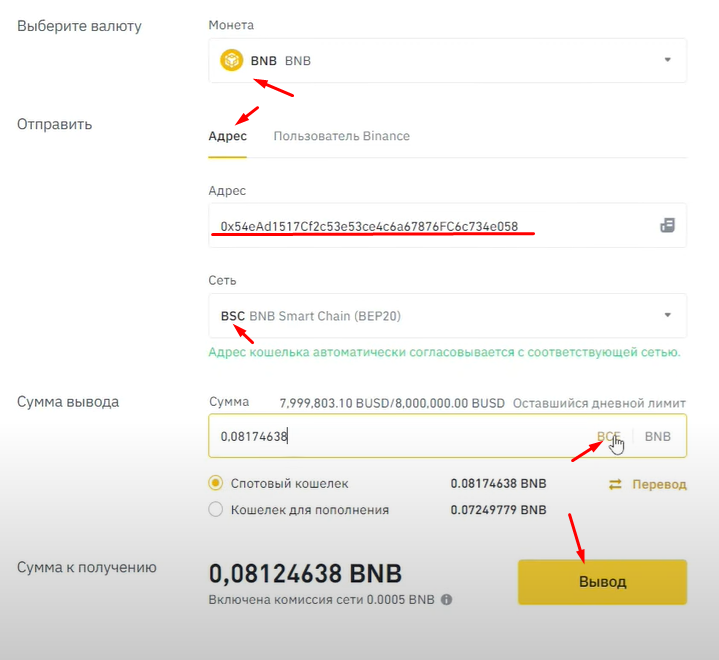Click the 7,999,803.10 BUSD/8,000,000.00 BUSD limit value
Viewport: 719px width, 660px height.
point(392,404)
